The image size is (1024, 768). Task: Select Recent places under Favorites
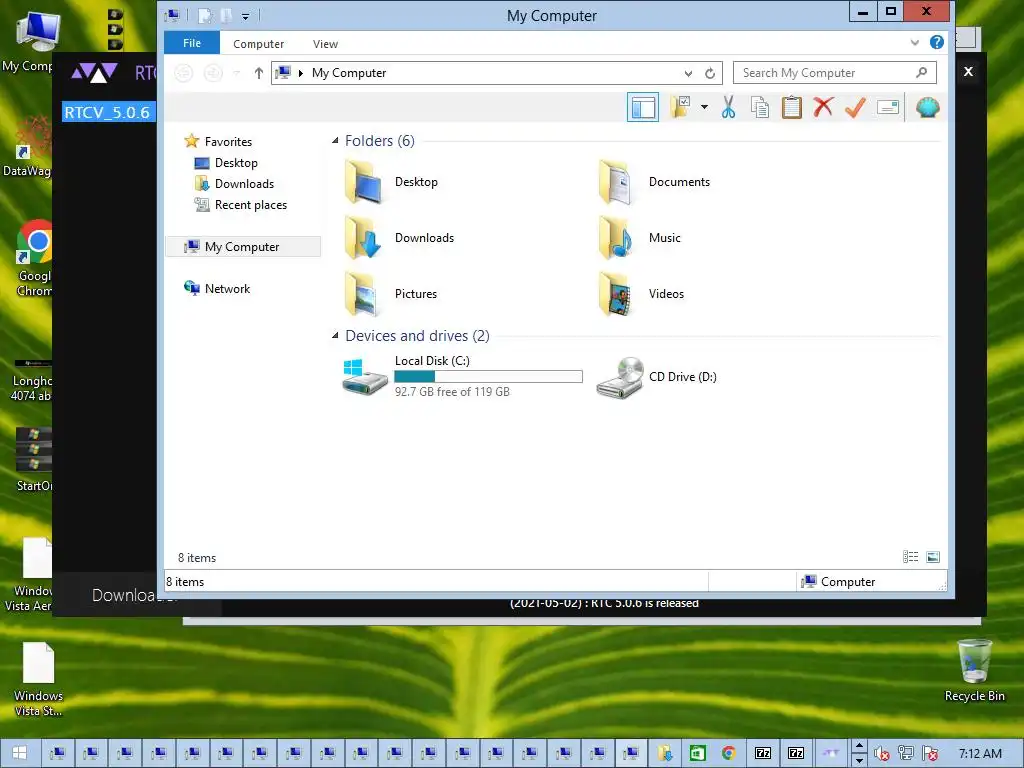(x=251, y=204)
